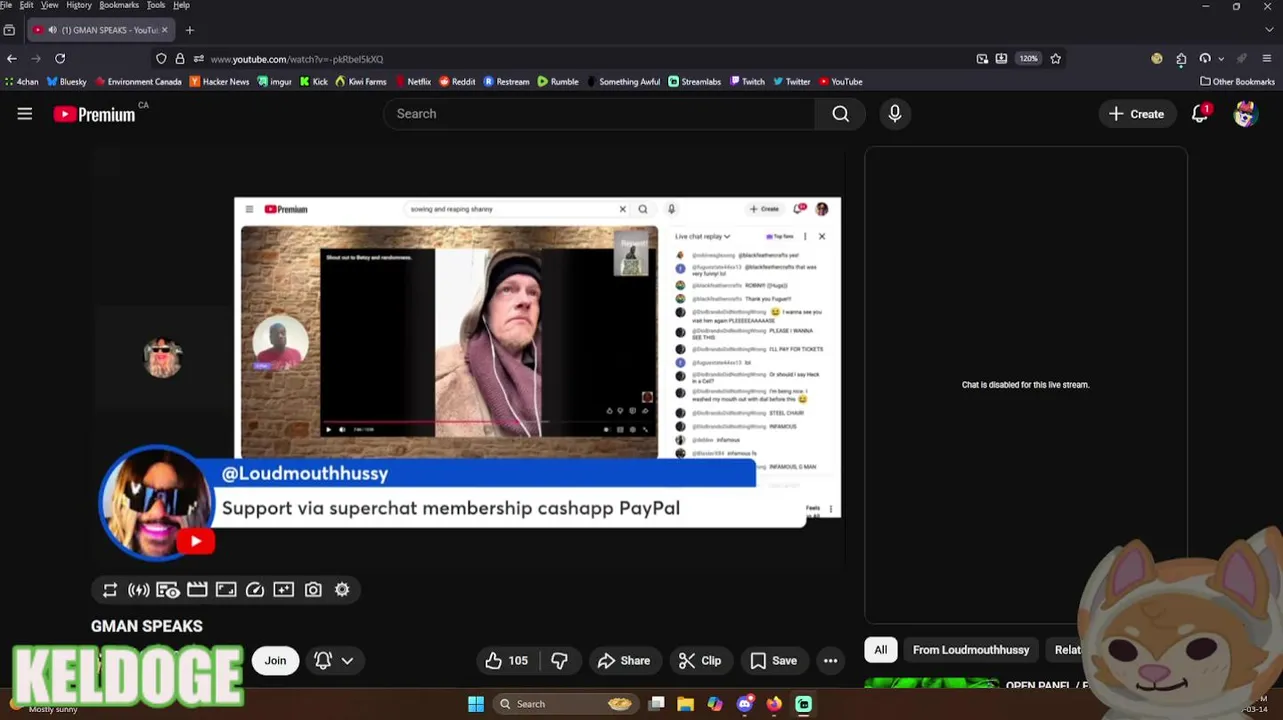Click the video filters sparkle icon
1283x720 pixels.
tap(284, 590)
